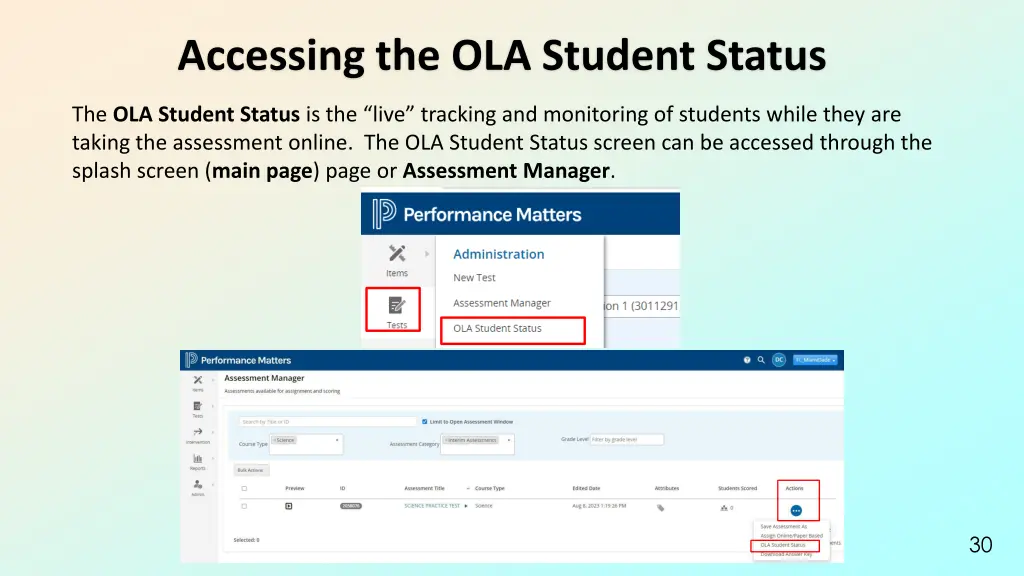Viewport: 1024px width, 576px height.
Task: Click the Items crossed-tools icon in upper screenshot
Action: (x=396, y=253)
